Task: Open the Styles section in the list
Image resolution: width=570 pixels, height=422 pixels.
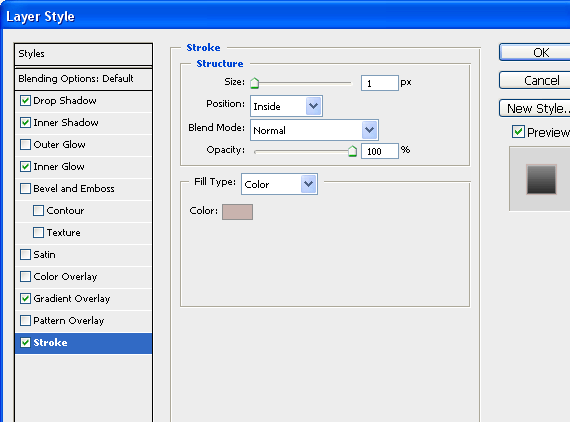Action: (83, 54)
